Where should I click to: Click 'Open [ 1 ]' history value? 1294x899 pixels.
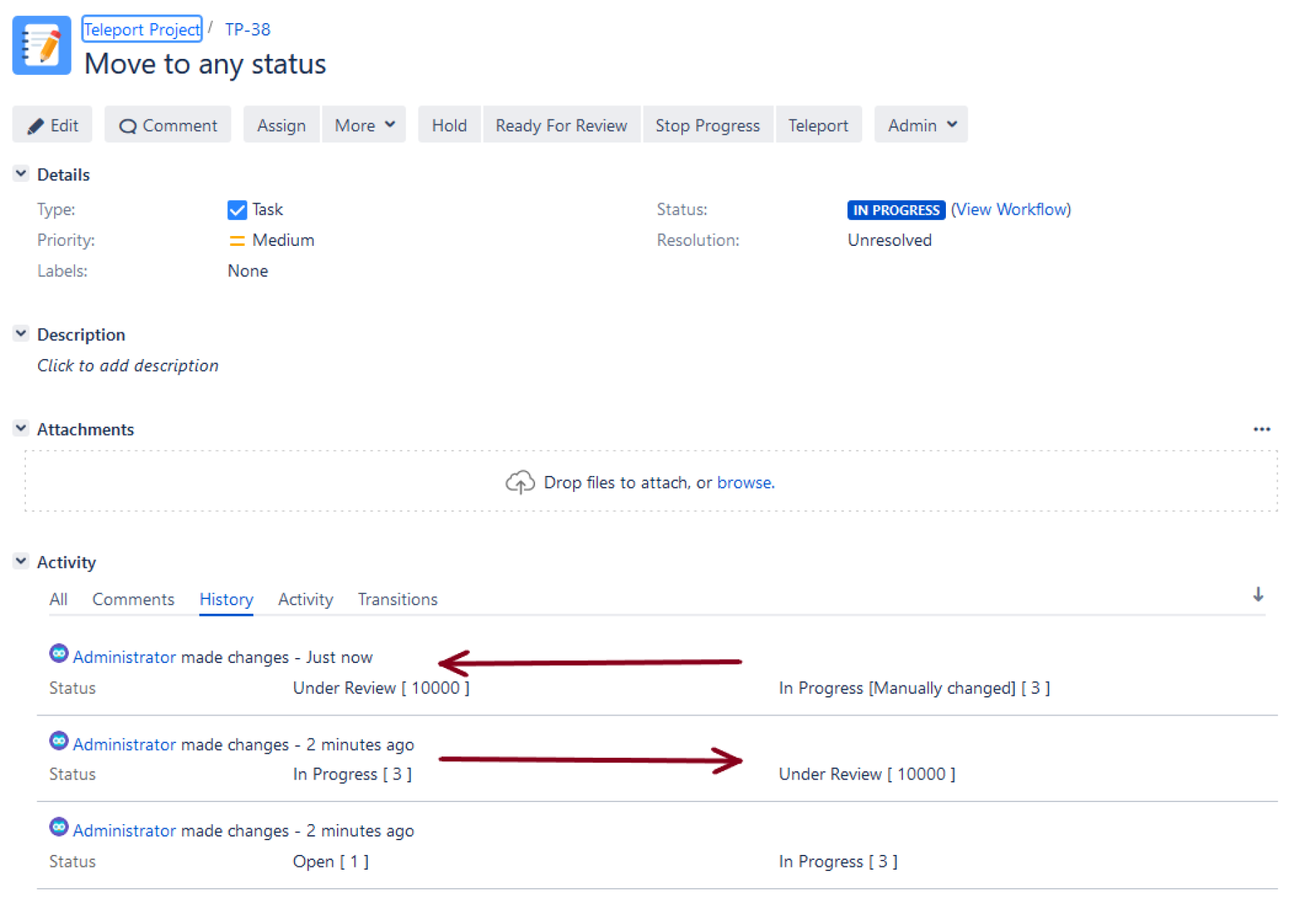coord(331,861)
